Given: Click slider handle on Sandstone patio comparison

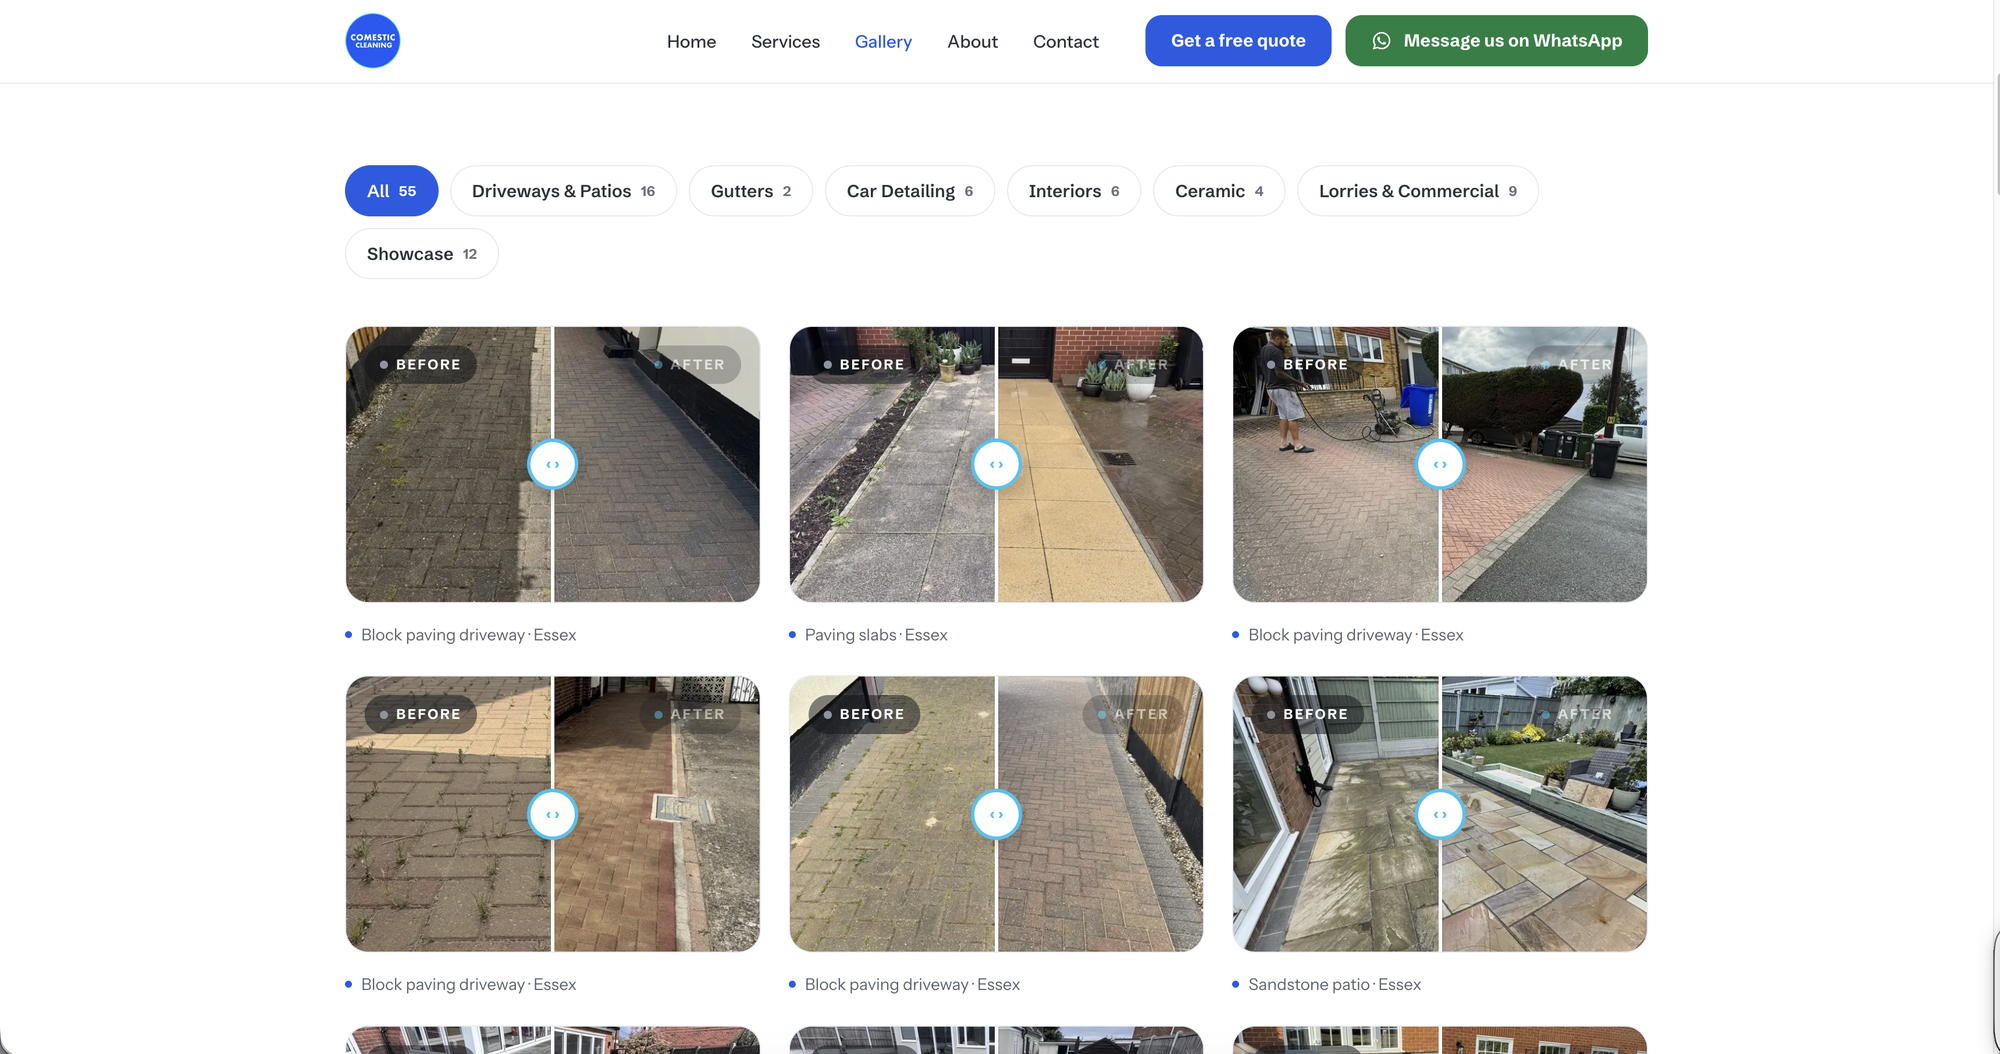Looking at the screenshot, I should tap(1440, 814).
